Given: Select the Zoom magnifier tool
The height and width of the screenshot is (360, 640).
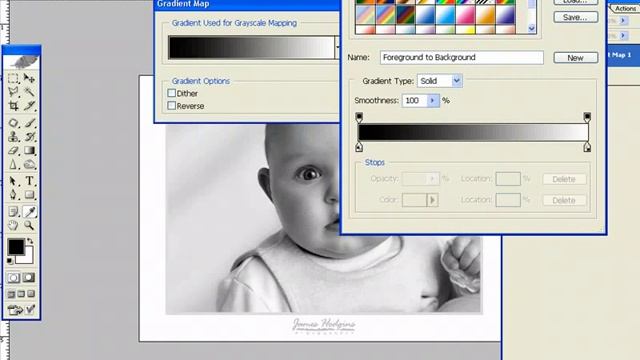Looking at the screenshot, I should point(29,225).
